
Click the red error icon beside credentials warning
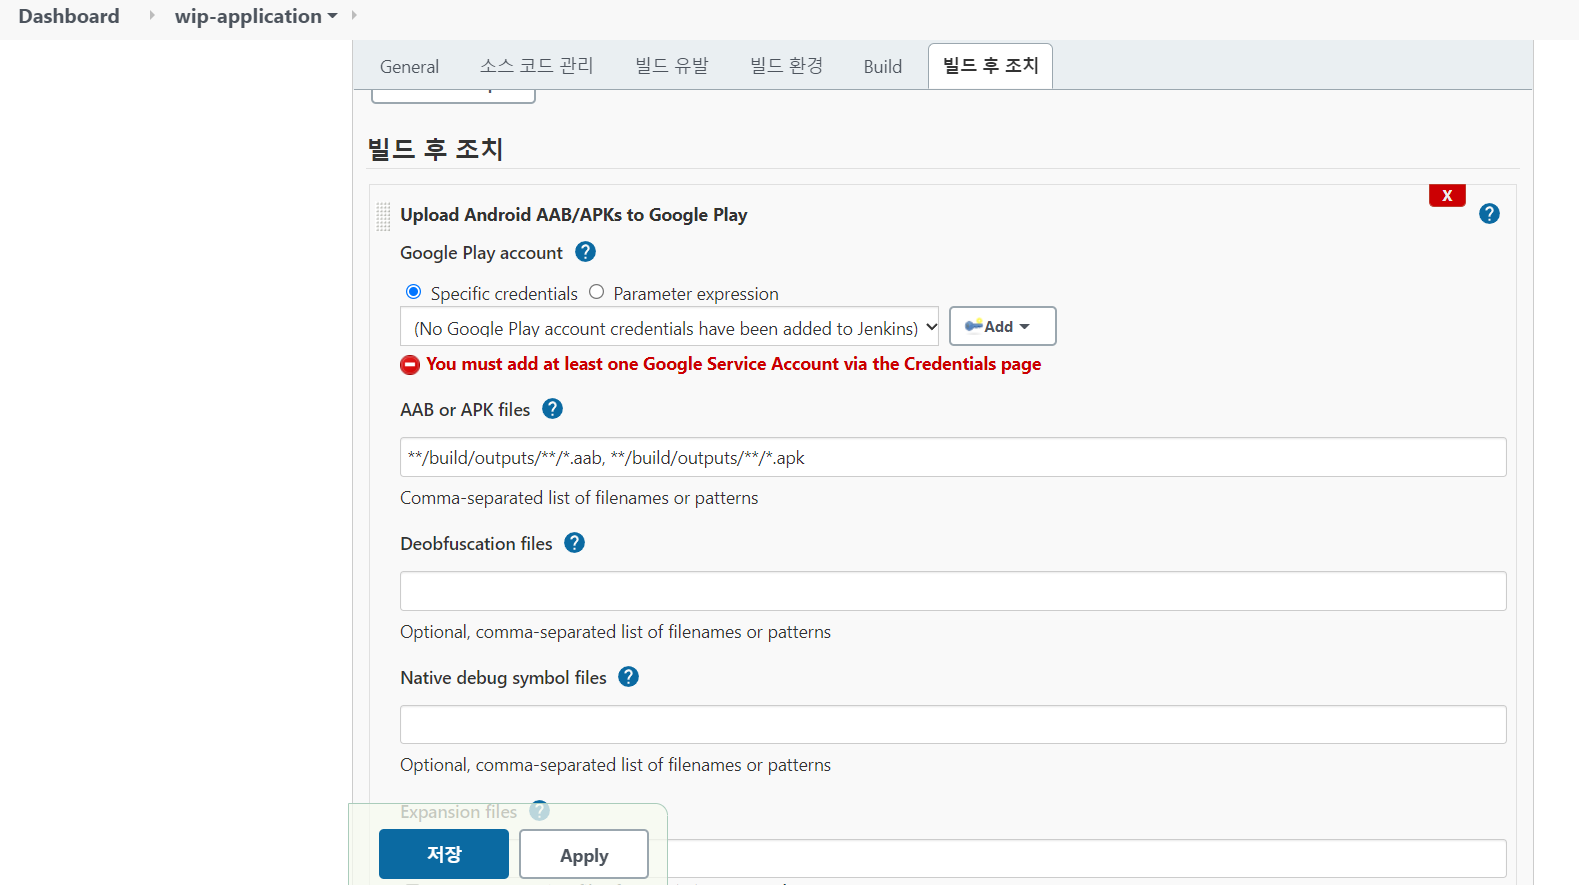[x=410, y=365]
